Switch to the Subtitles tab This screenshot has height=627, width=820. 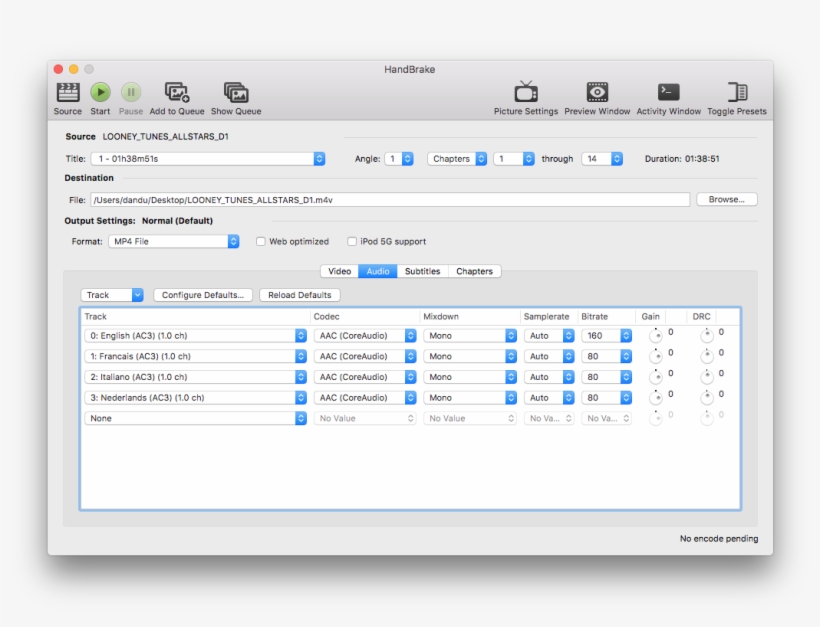(x=421, y=270)
